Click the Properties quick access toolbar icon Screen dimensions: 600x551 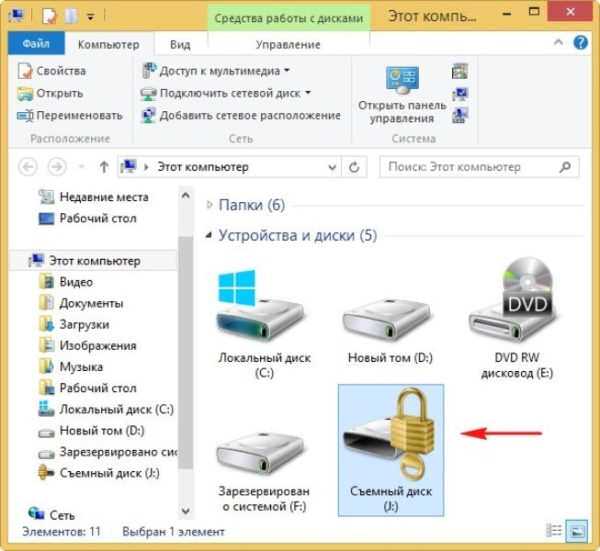[49, 16]
